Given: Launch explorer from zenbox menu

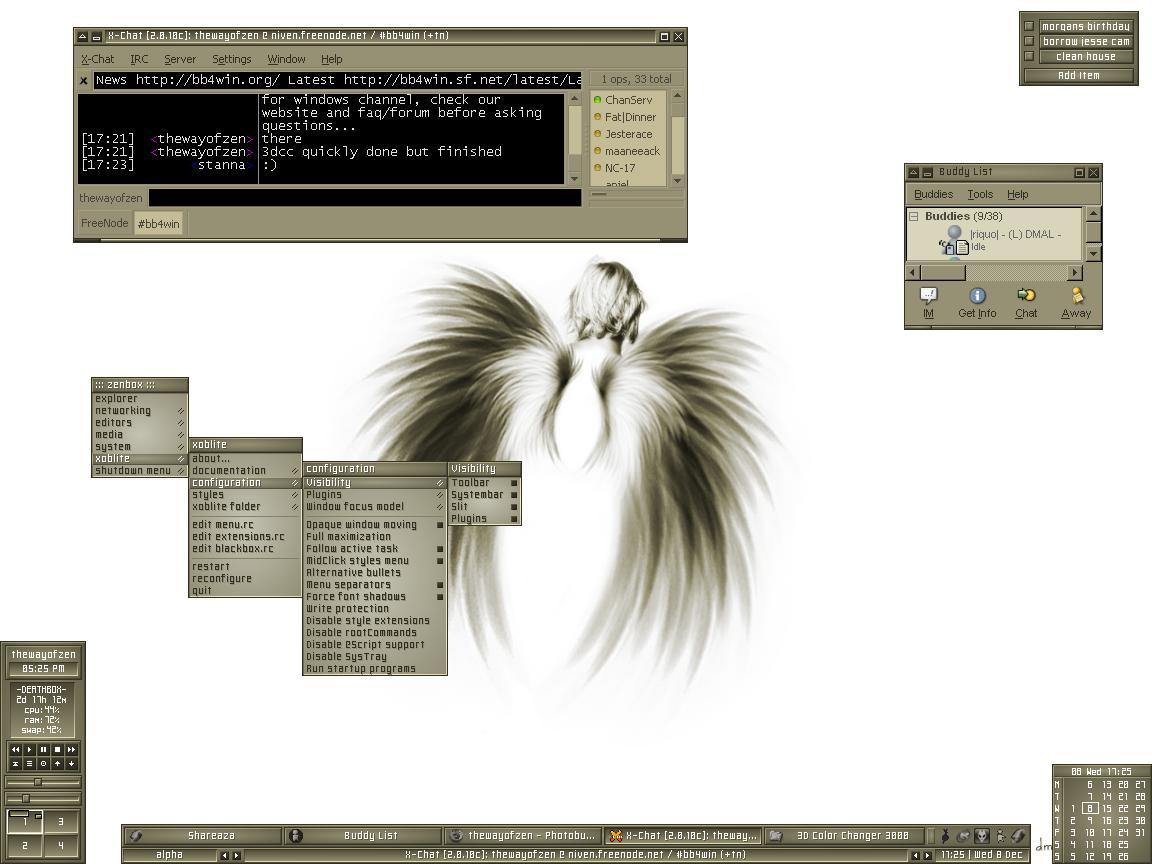Looking at the screenshot, I should (x=140, y=399).
